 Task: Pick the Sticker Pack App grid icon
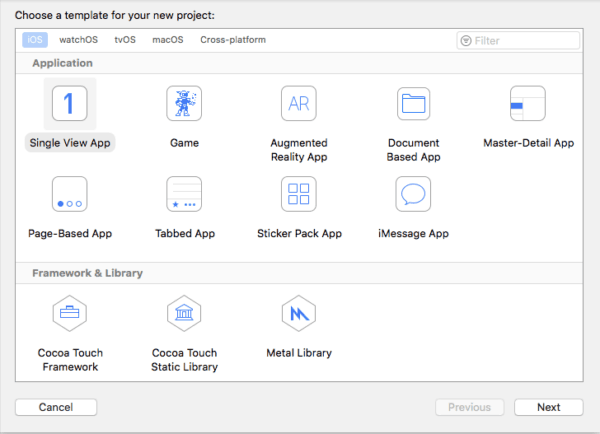click(x=299, y=194)
